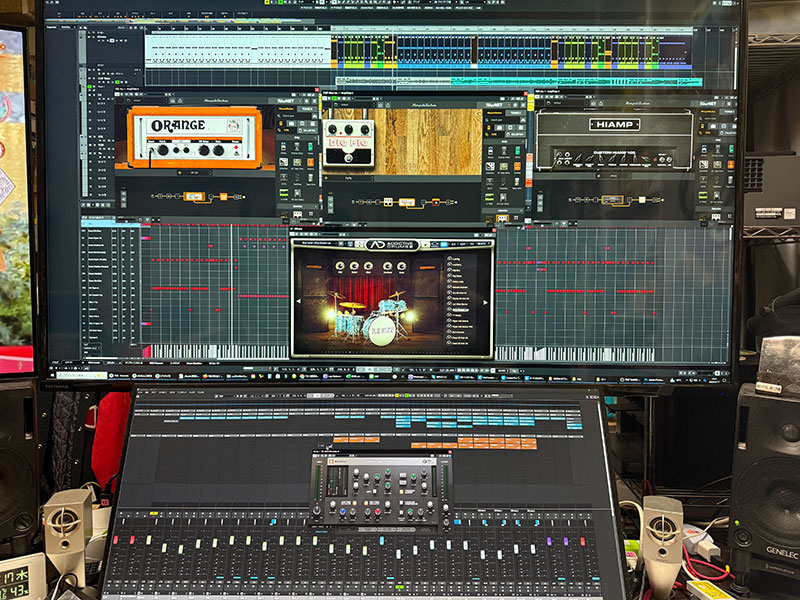Viewport: 800px width, 600px height.
Task: Open pedal model selector below the Big Pig pedal
Action: pyautogui.click(x=348, y=179)
